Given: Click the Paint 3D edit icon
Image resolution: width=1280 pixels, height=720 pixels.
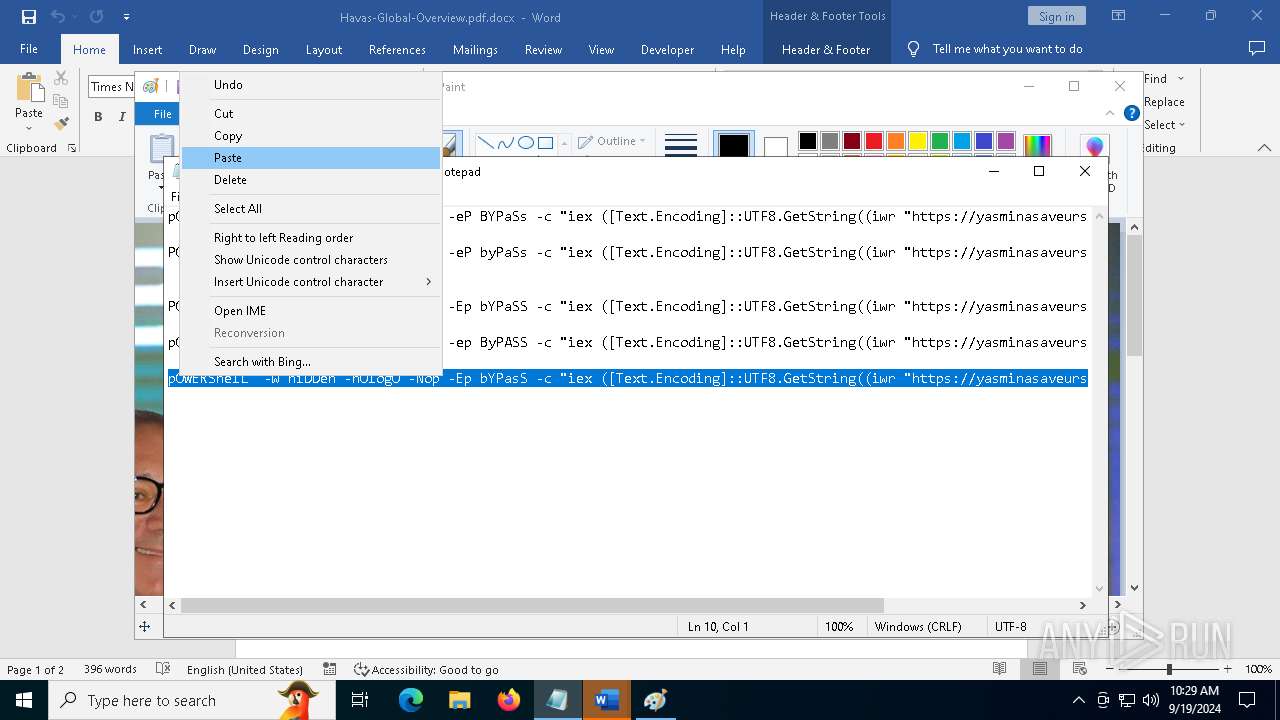Looking at the screenshot, I should click(x=1095, y=146).
